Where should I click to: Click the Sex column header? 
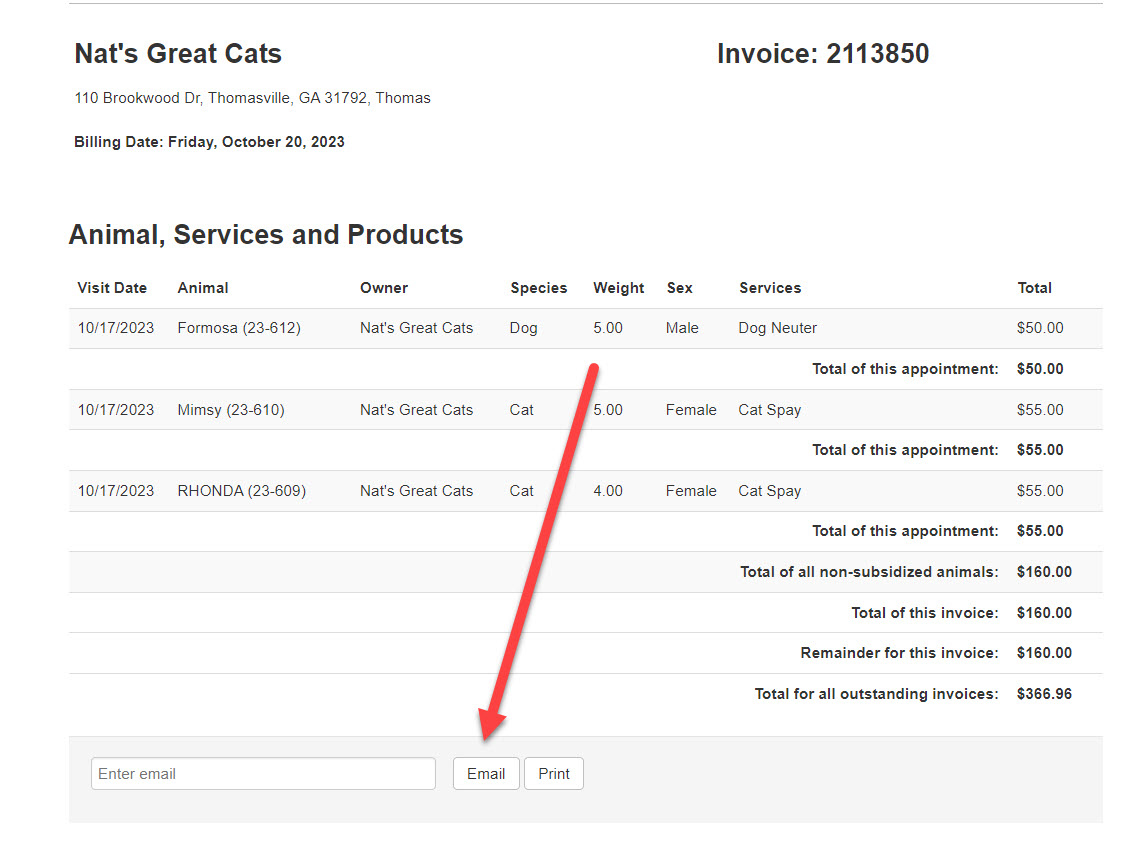click(679, 288)
